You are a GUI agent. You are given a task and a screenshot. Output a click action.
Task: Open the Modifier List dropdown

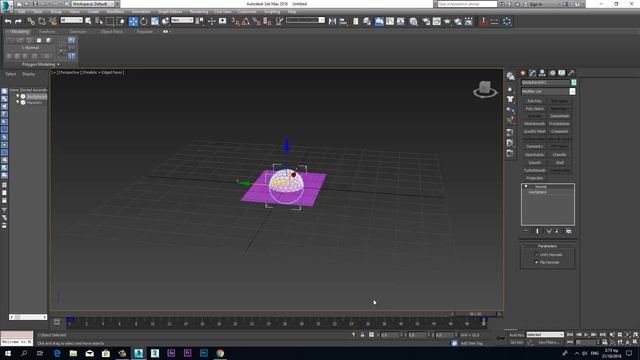(x=572, y=91)
